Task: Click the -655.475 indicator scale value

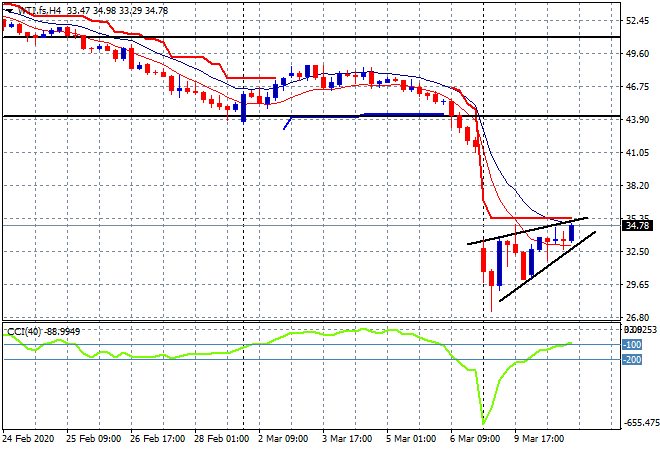Action: pos(640,423)
